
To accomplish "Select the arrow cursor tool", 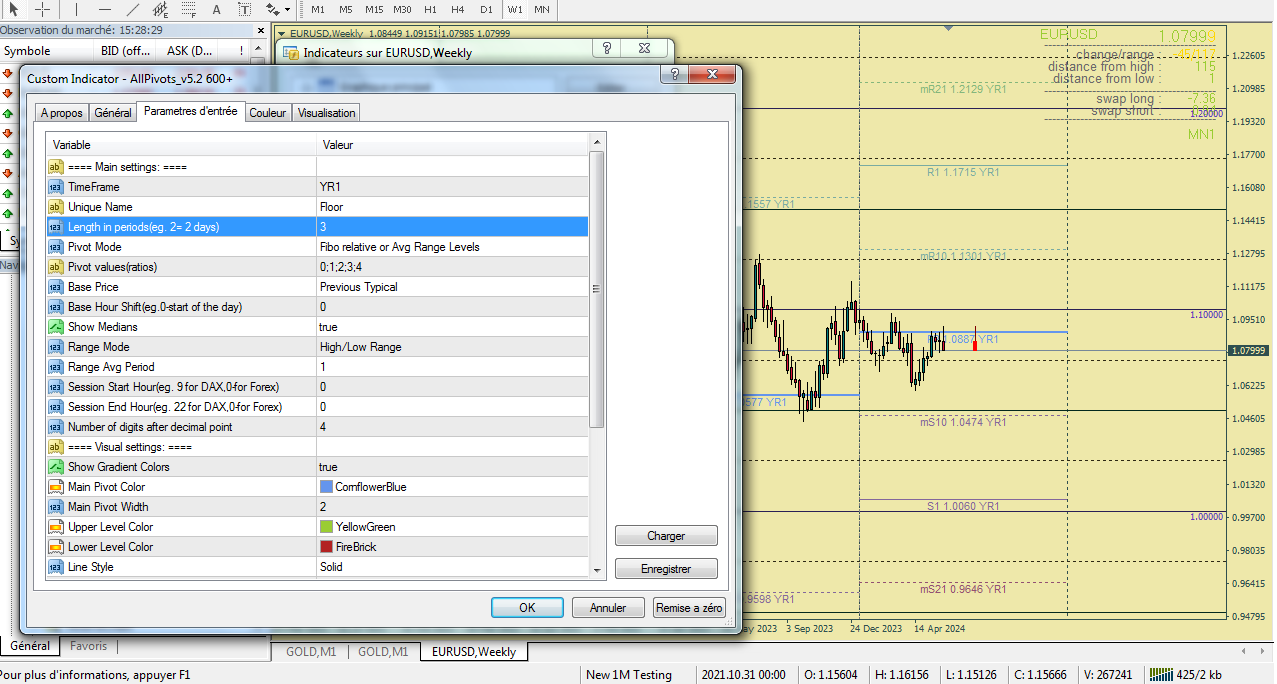I will pos(14,9).
